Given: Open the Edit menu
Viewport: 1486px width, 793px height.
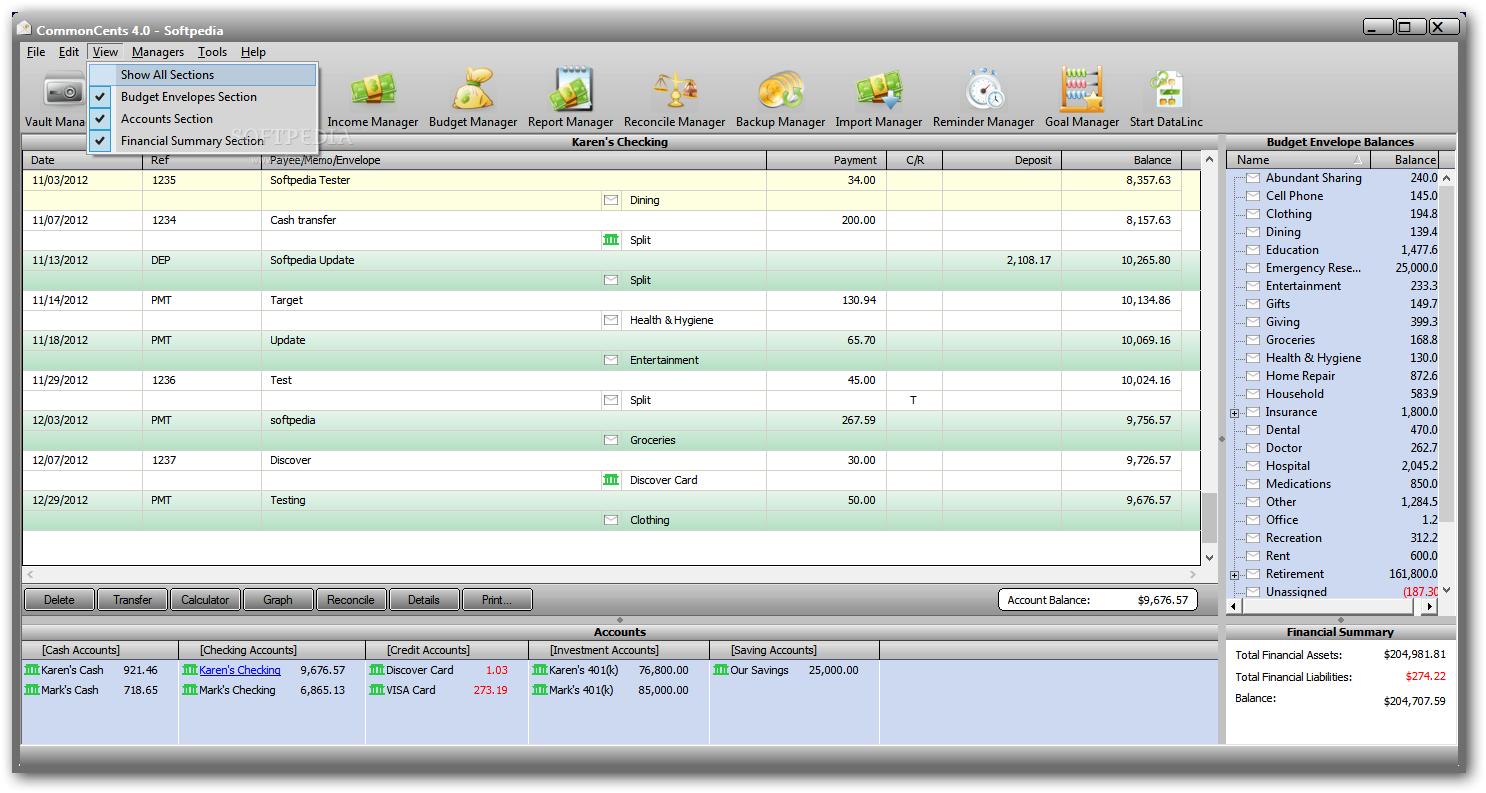Looking at the screenshot, I should 68,52.
